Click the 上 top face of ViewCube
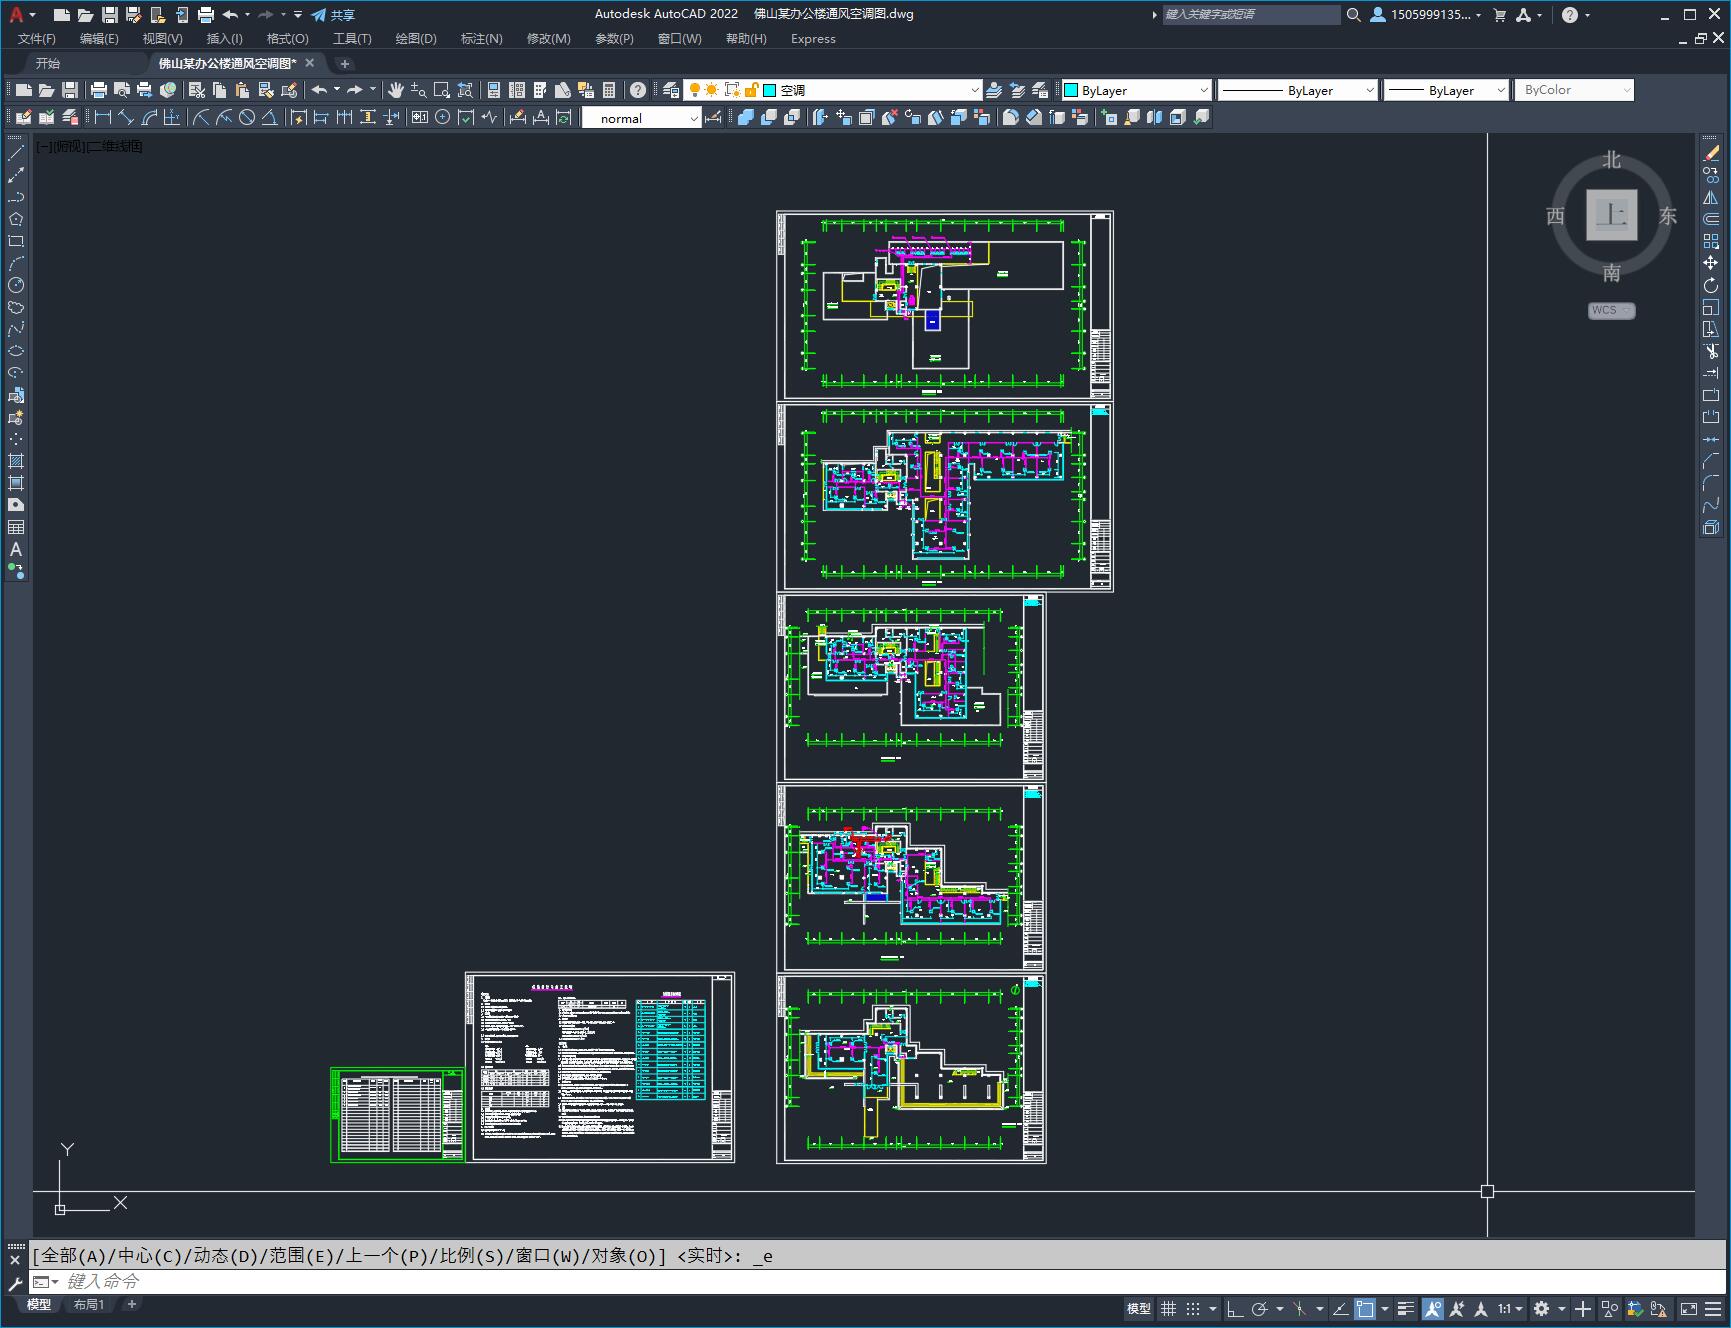This screenshot has width=1731, height=1328. [x=1611, y=215]
